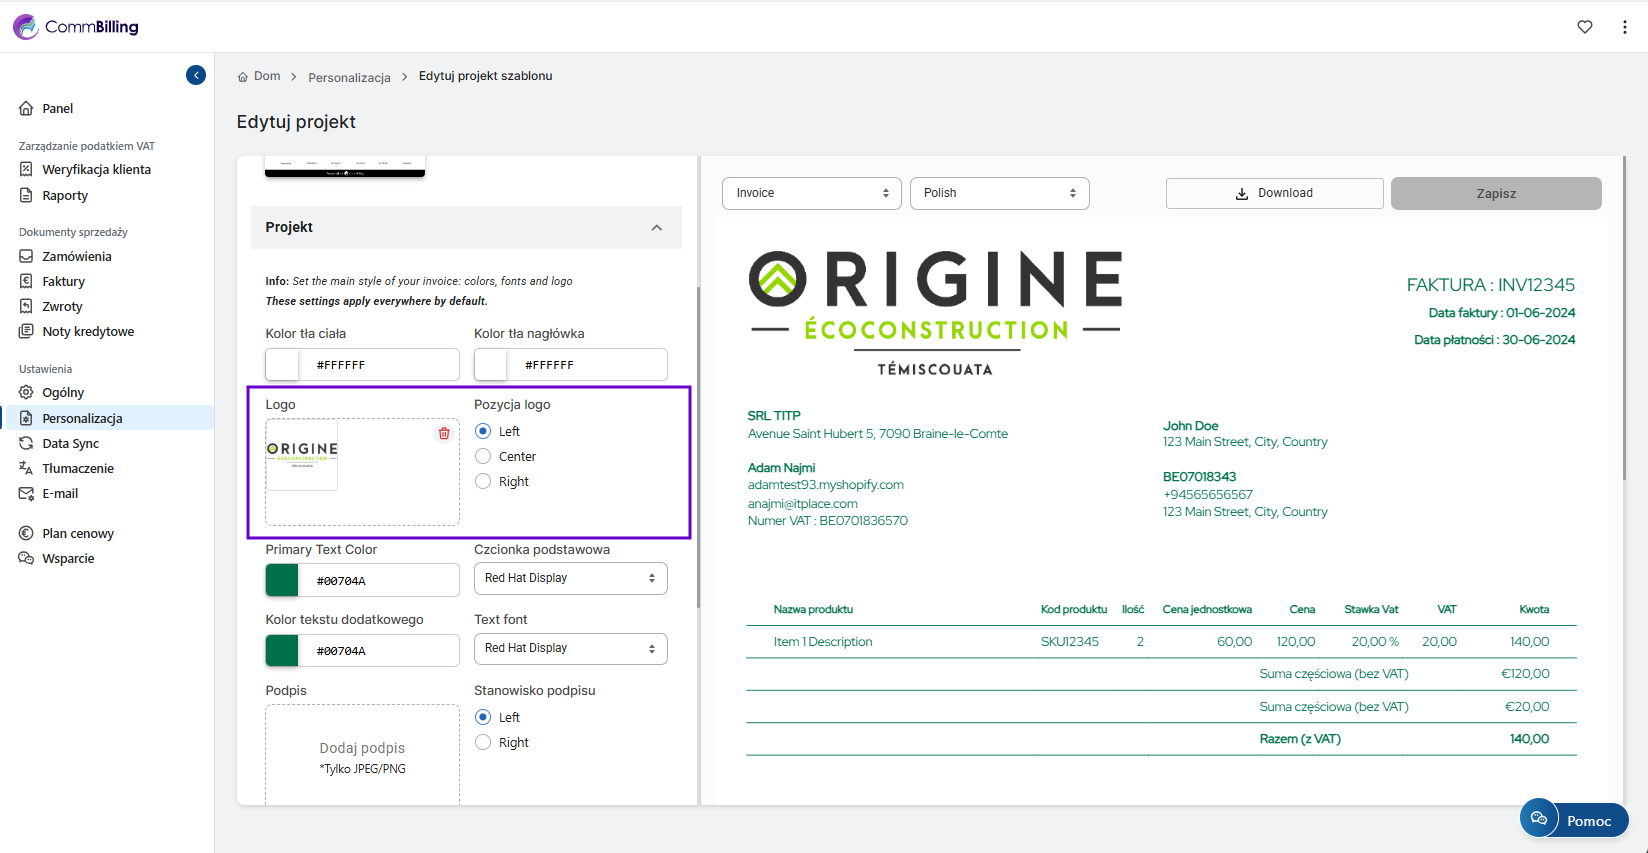This screenshot has width=1648, height=853.
Task: Collapse the sidebar with blue arrow button
Action: click(196, 75)
